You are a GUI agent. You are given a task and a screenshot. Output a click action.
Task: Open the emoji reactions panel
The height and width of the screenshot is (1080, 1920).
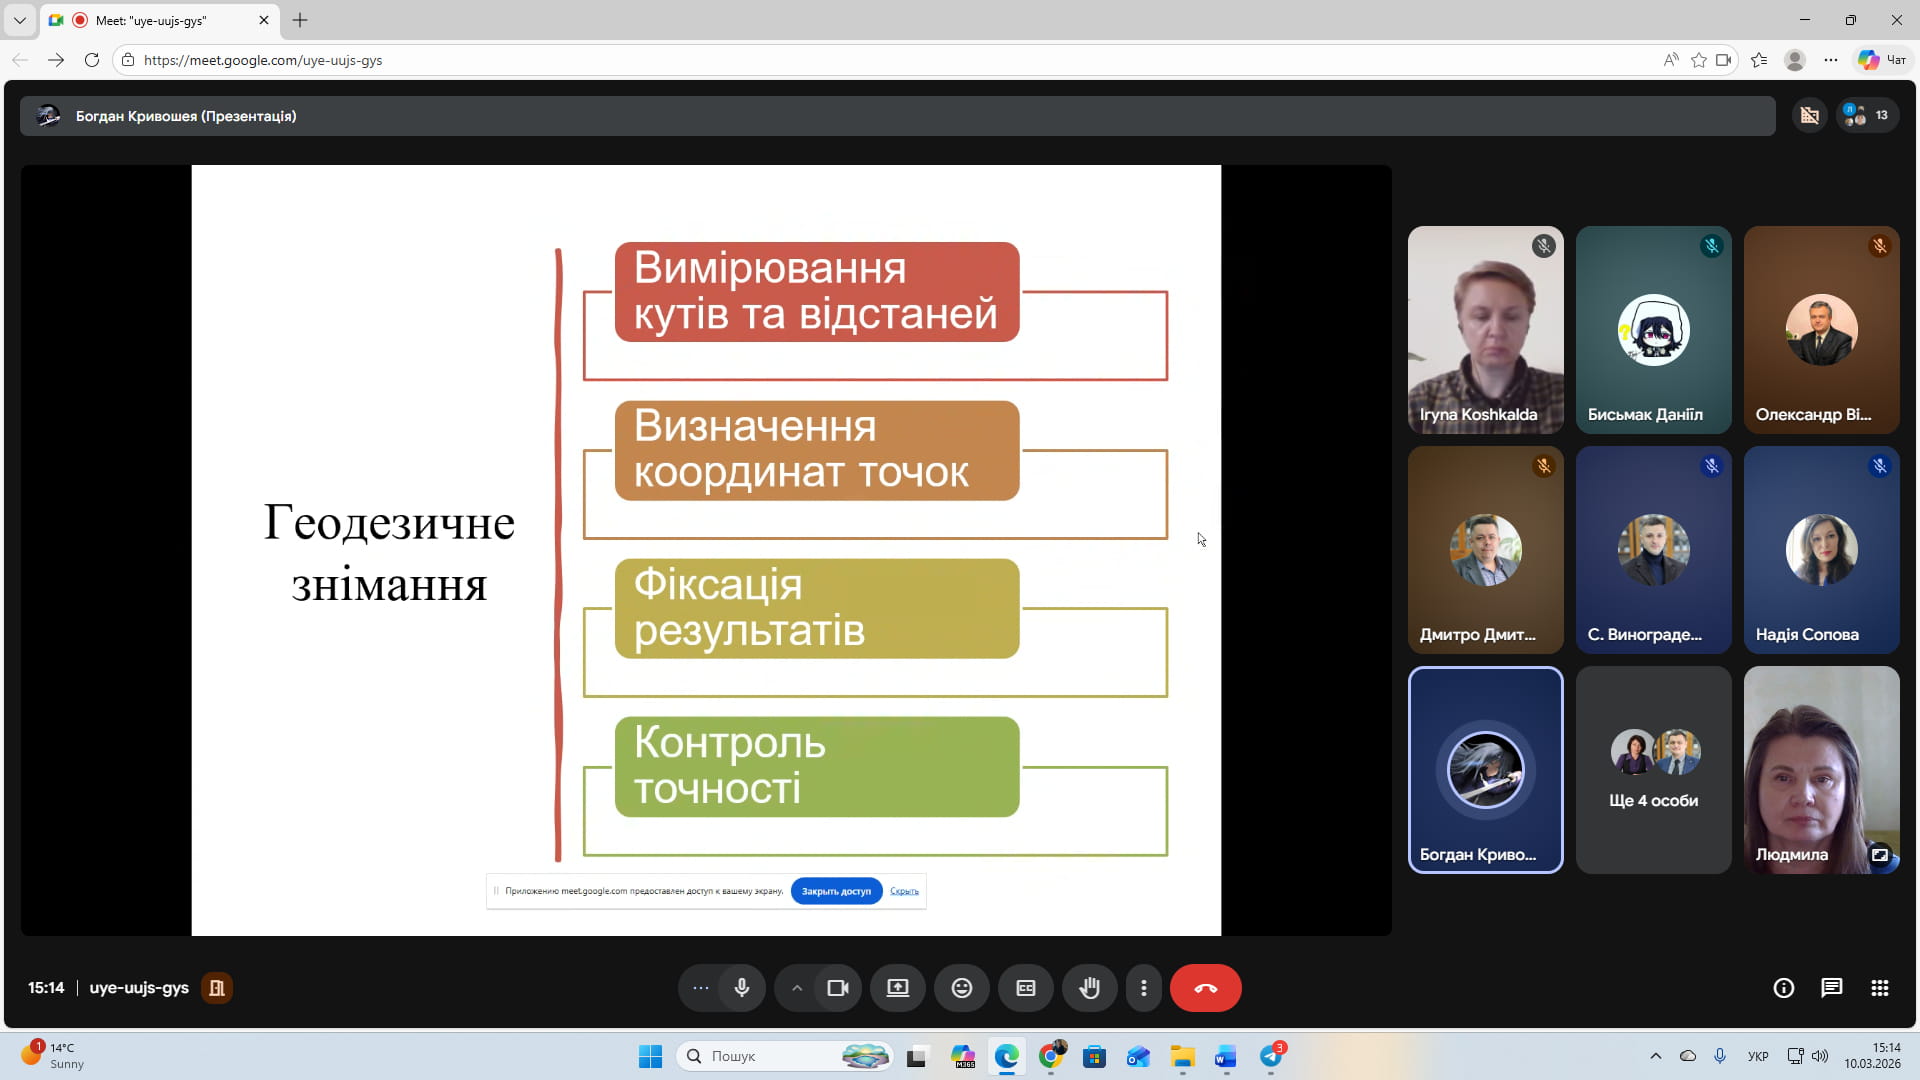click(961, 988)
